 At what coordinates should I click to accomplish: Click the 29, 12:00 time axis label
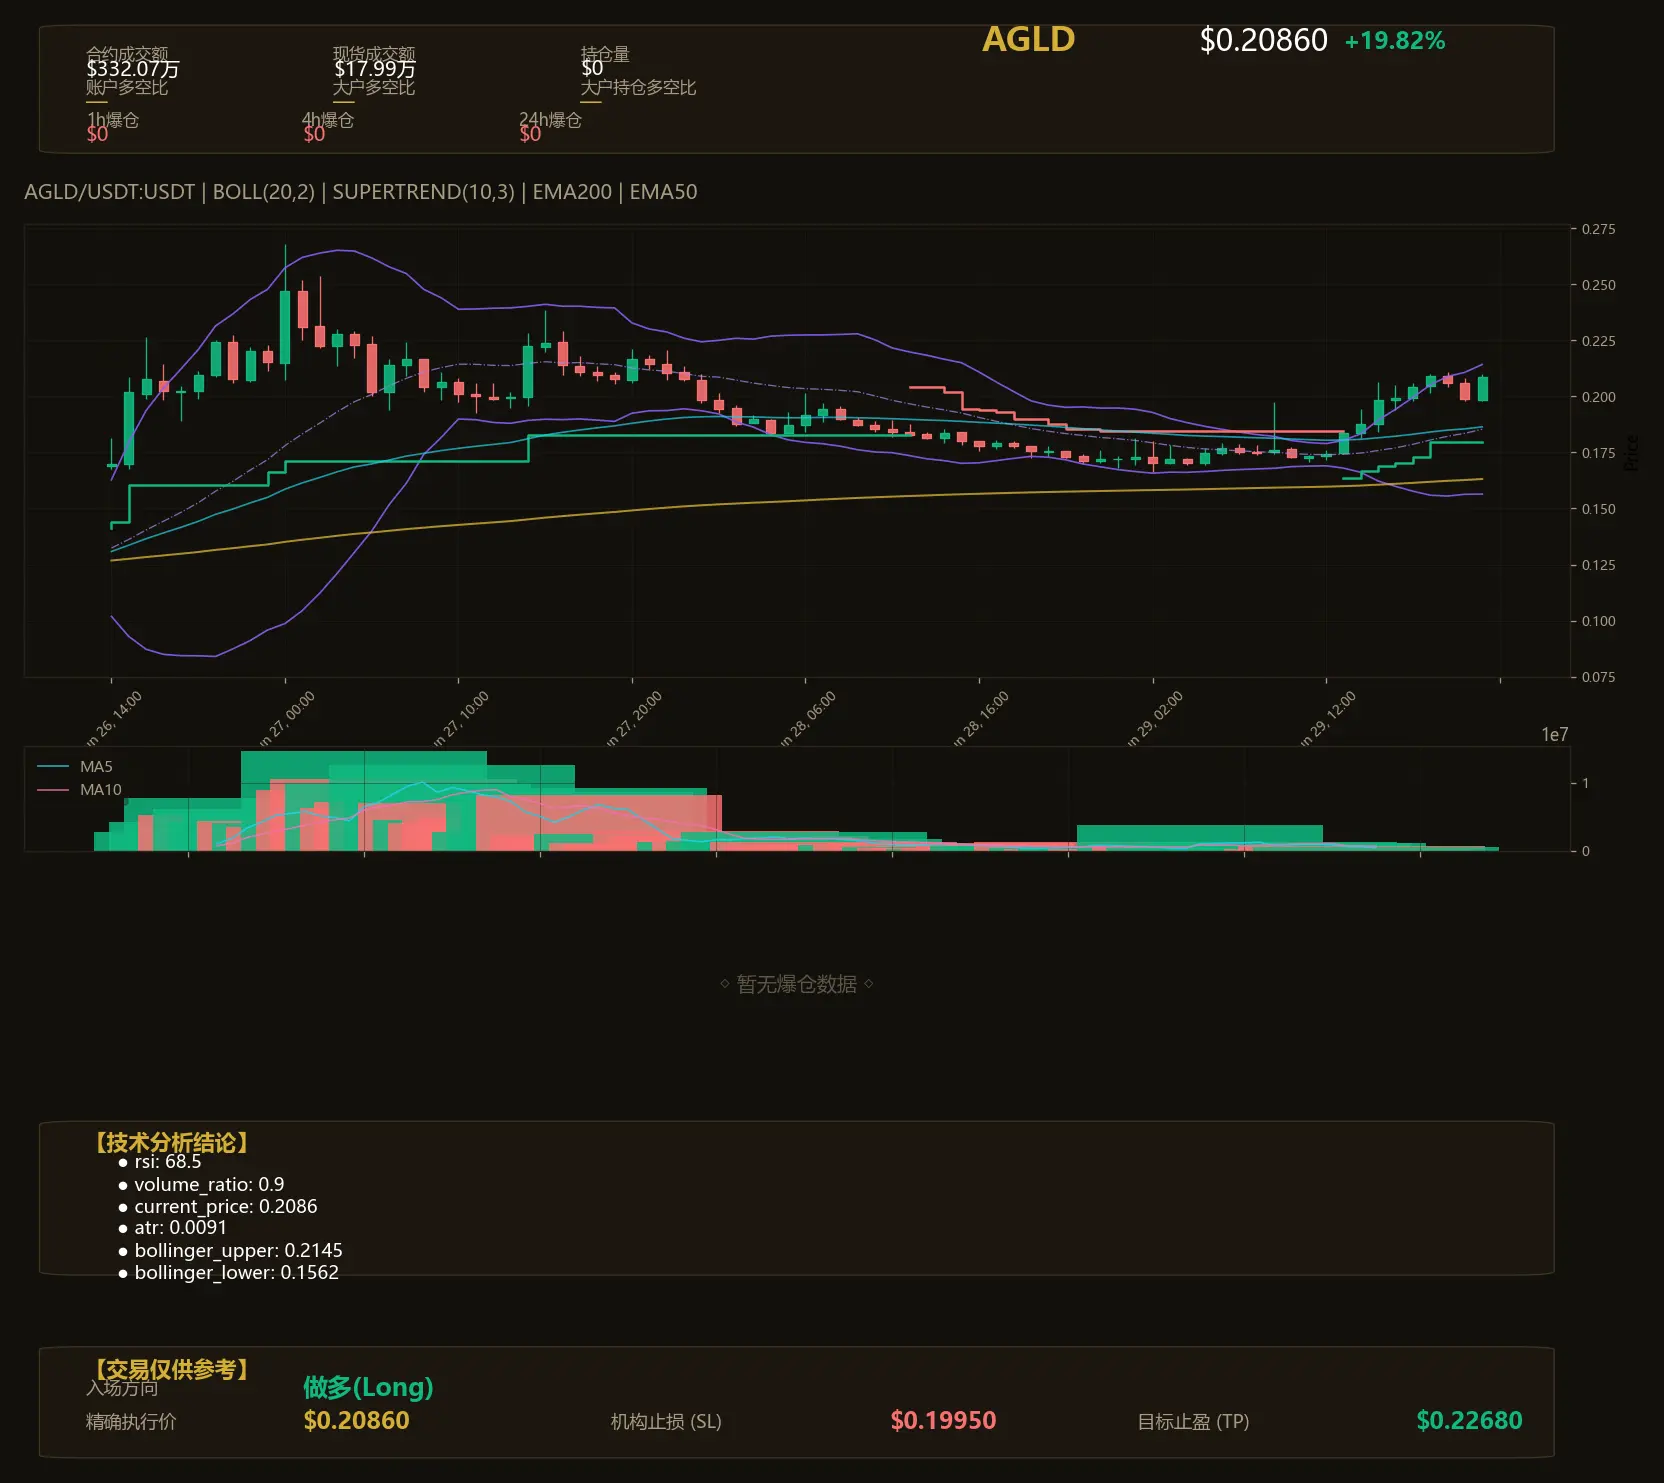coord(1328,719)
